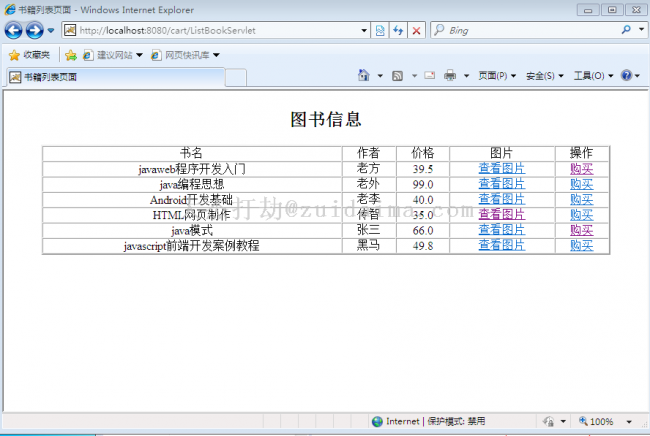Screen dimensions: 650x436
Task: Select the 书籍列表页面 browser tab
Action: [50, 77]
